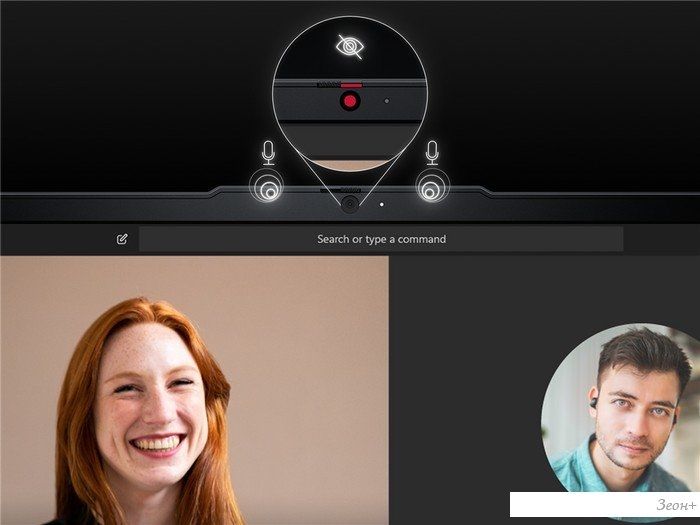Click the red privacy shutter slider tab
The width and height of the screenshot is (700, 525).
click(x=350, y=86)
